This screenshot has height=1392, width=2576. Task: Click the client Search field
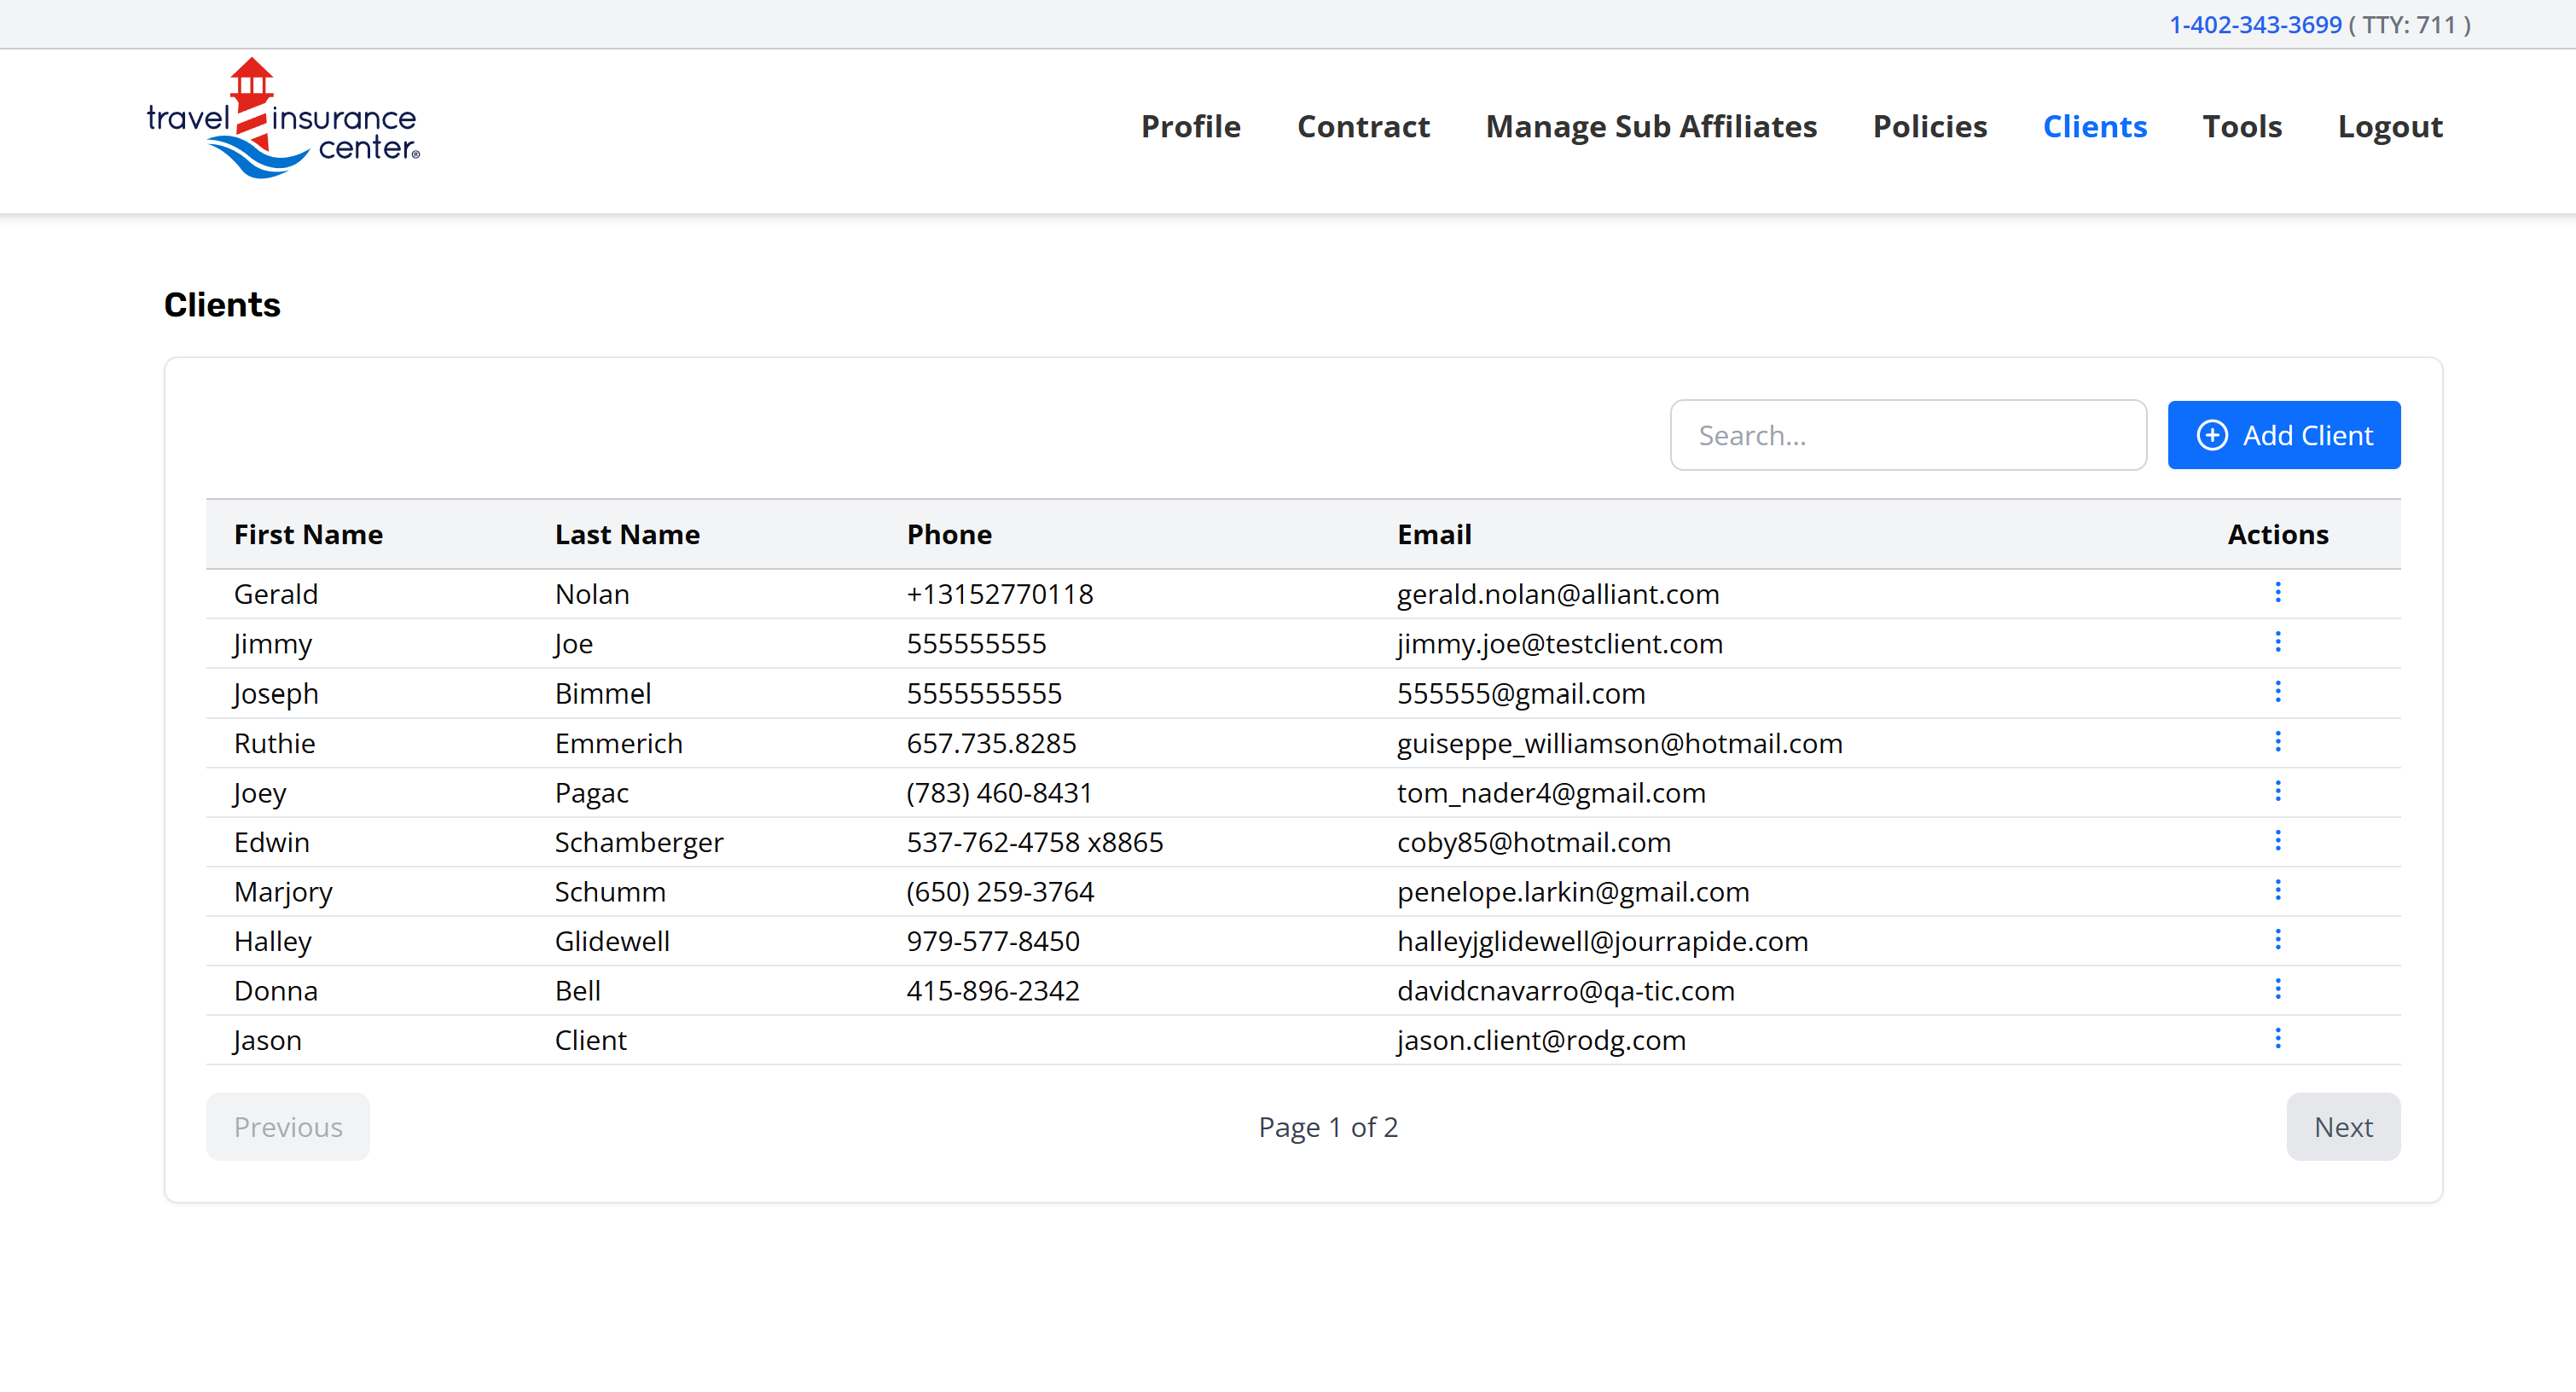(1907, 436)
